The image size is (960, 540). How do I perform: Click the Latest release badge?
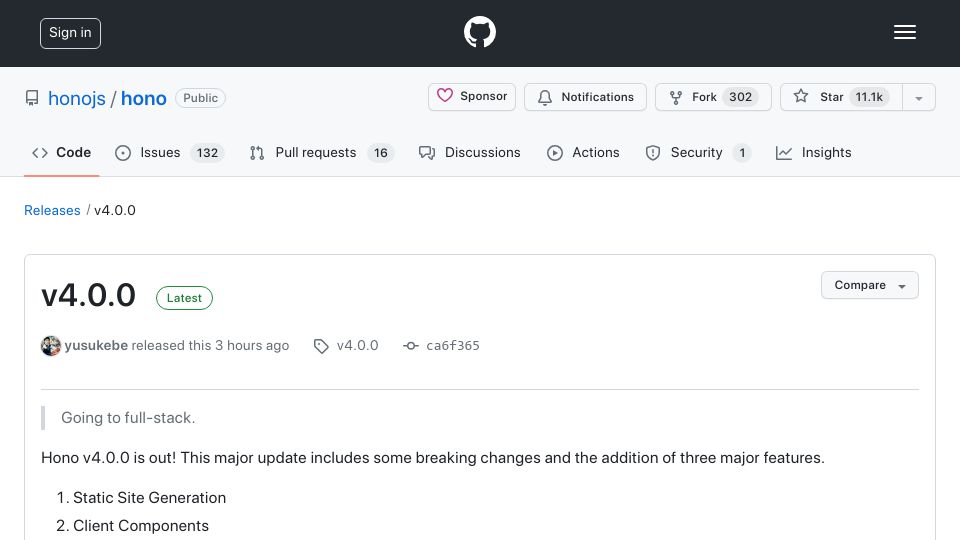point(184,298)
